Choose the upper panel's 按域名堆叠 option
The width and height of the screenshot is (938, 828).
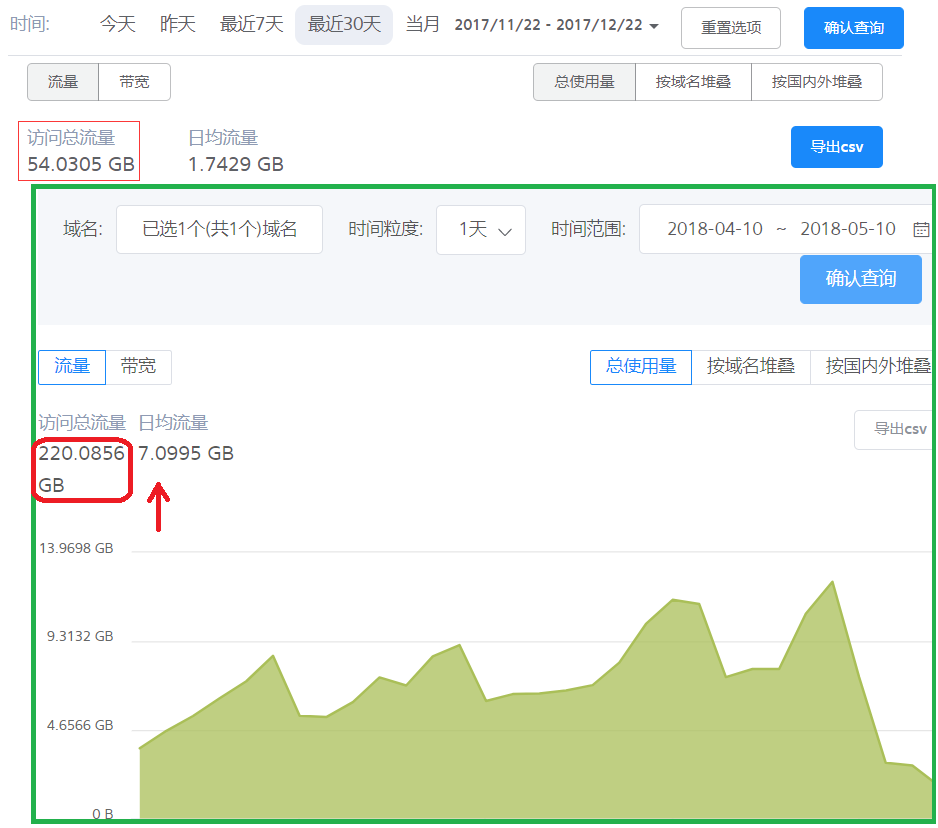coord(693,82)
